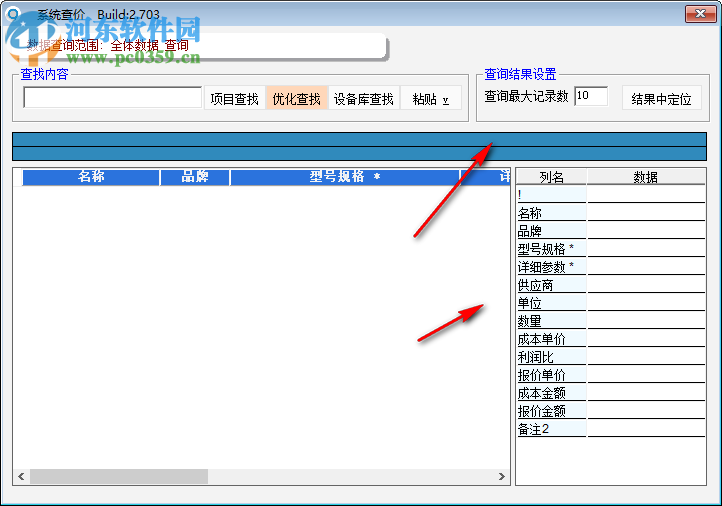Close the 系统查价 window
This screenshot has width=722, height=506.
(700, 14)
